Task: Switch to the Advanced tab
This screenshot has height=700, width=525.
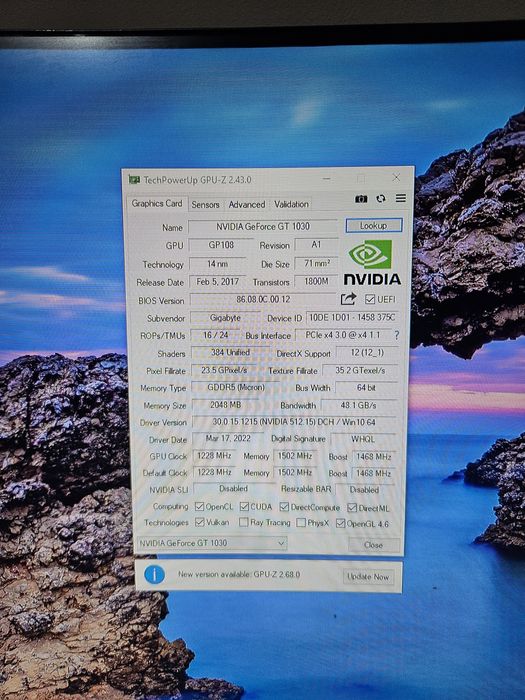Action: click(x=247, y=204)
